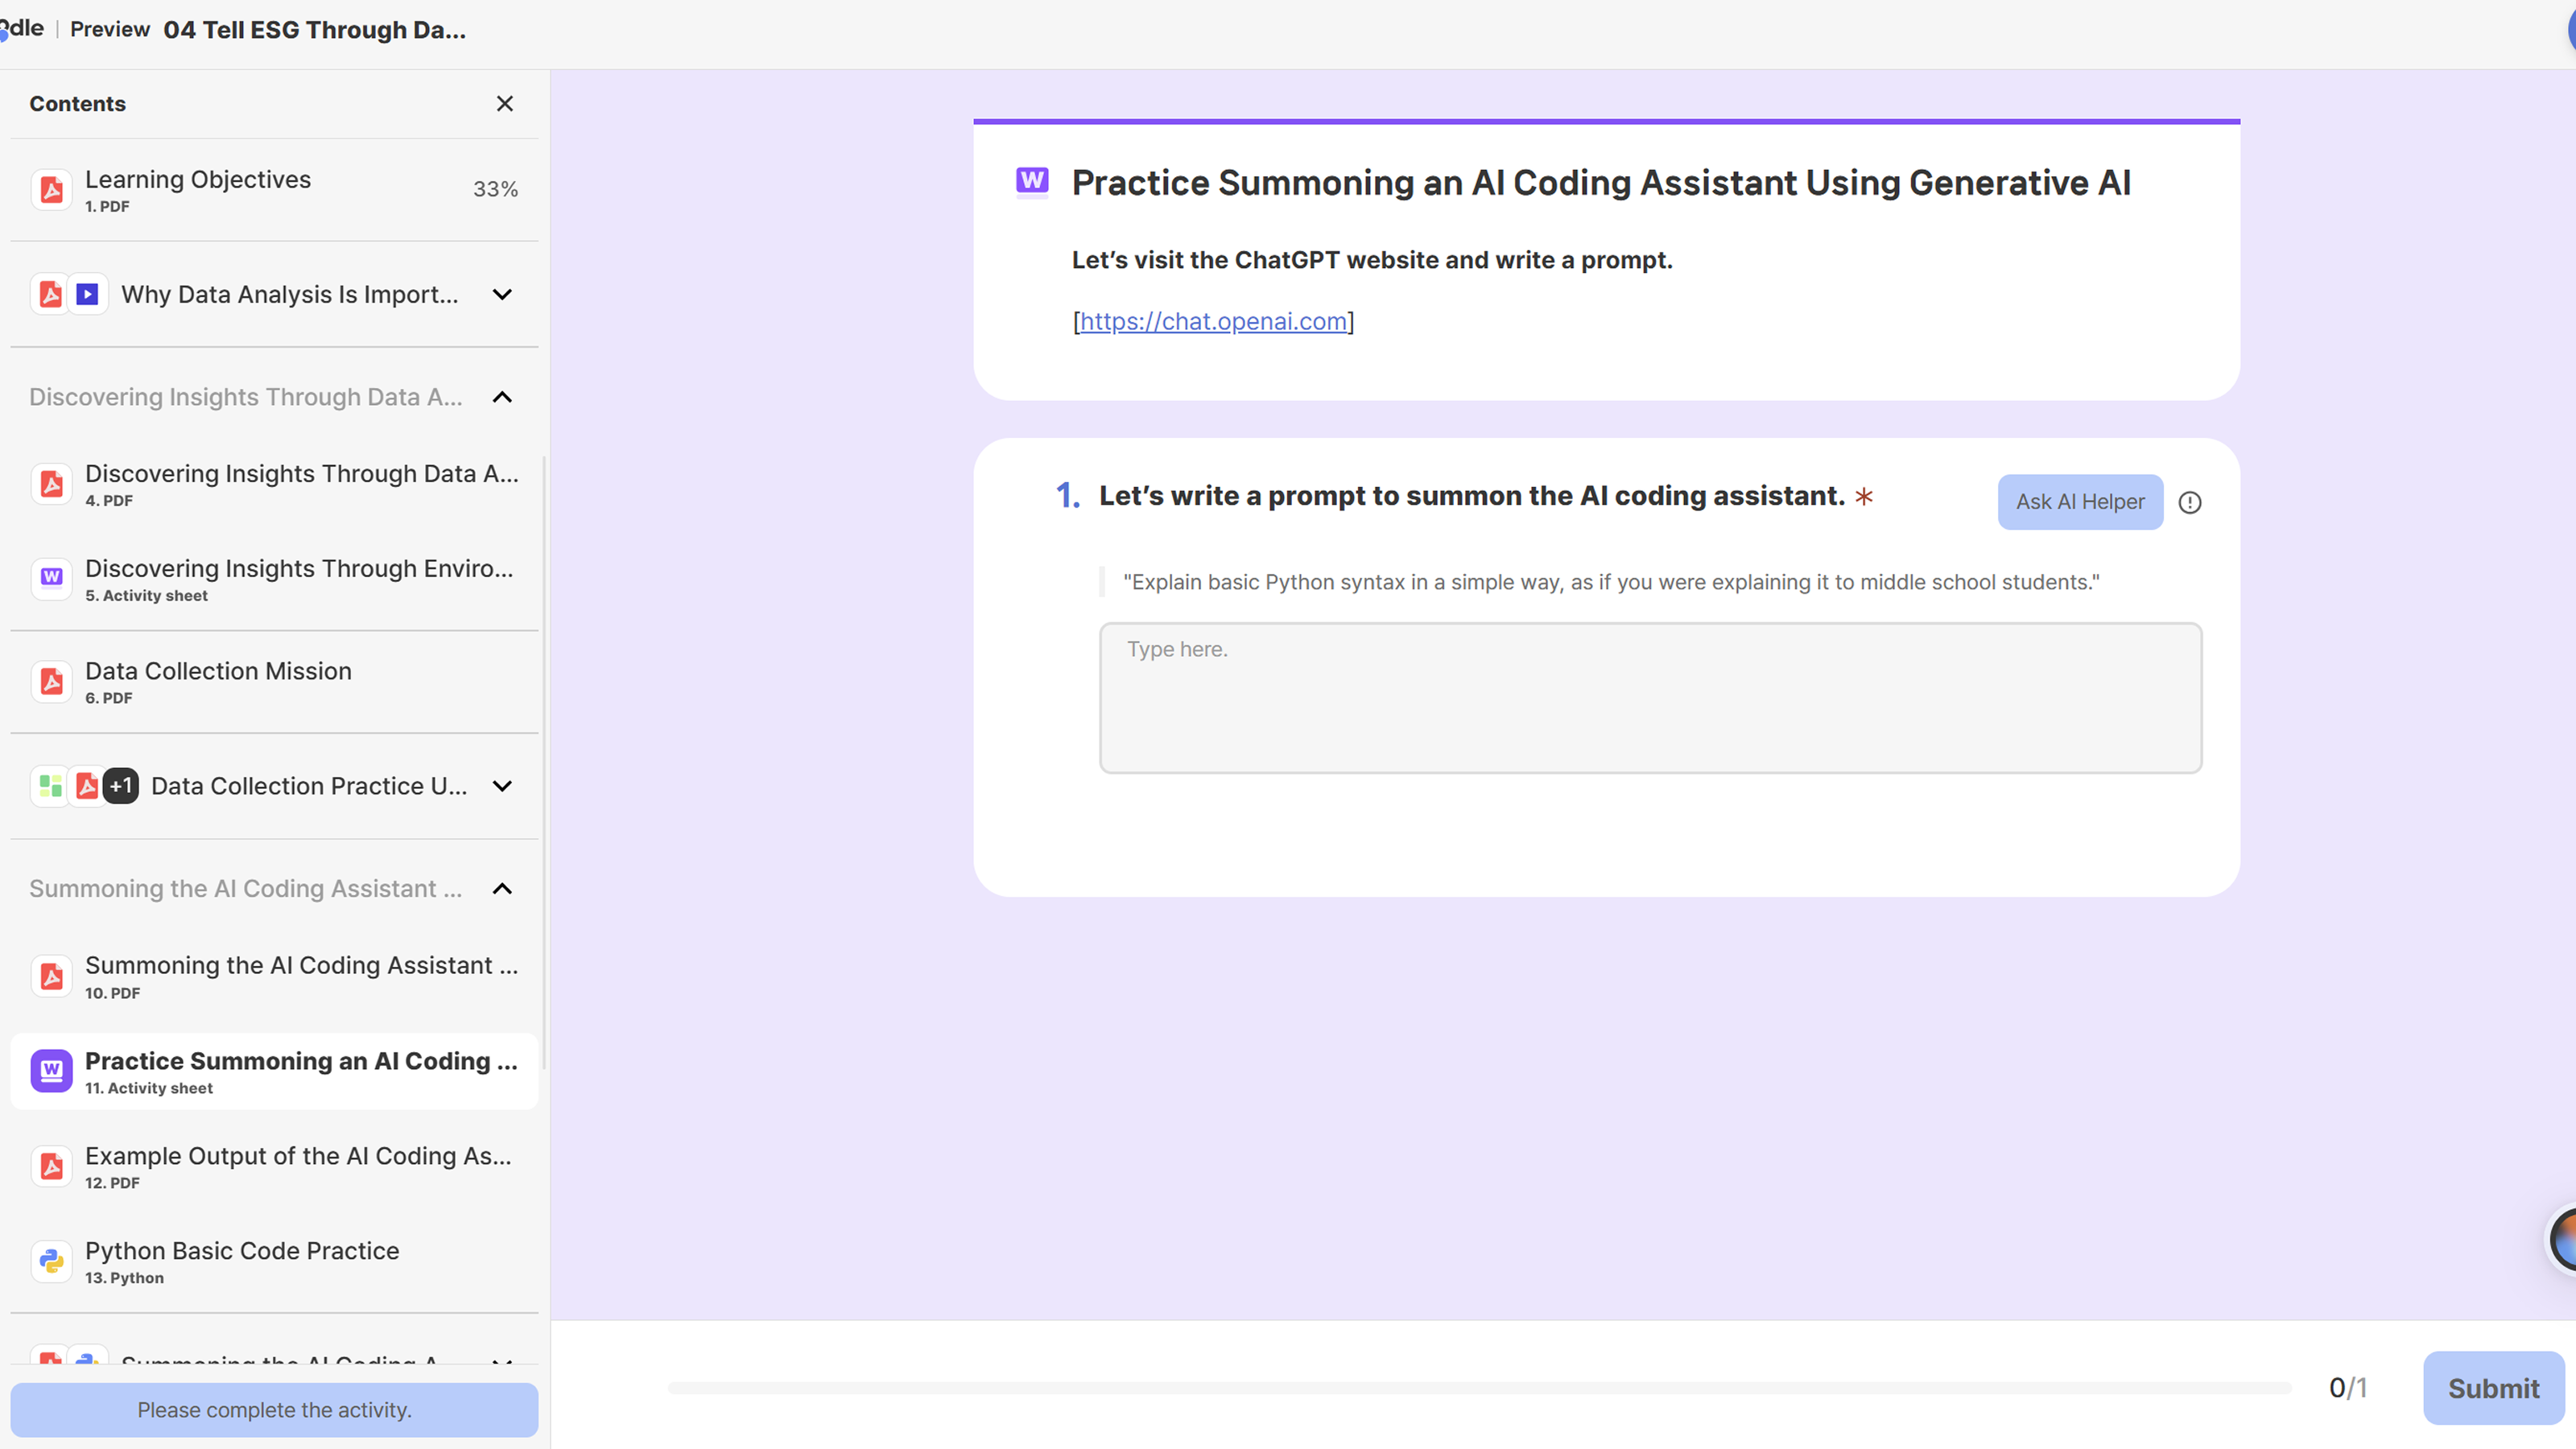The width and height of the screenshot is (2576, 1449).
Task: Click the floating assistant icon at right edge
Action: 2562,1239
